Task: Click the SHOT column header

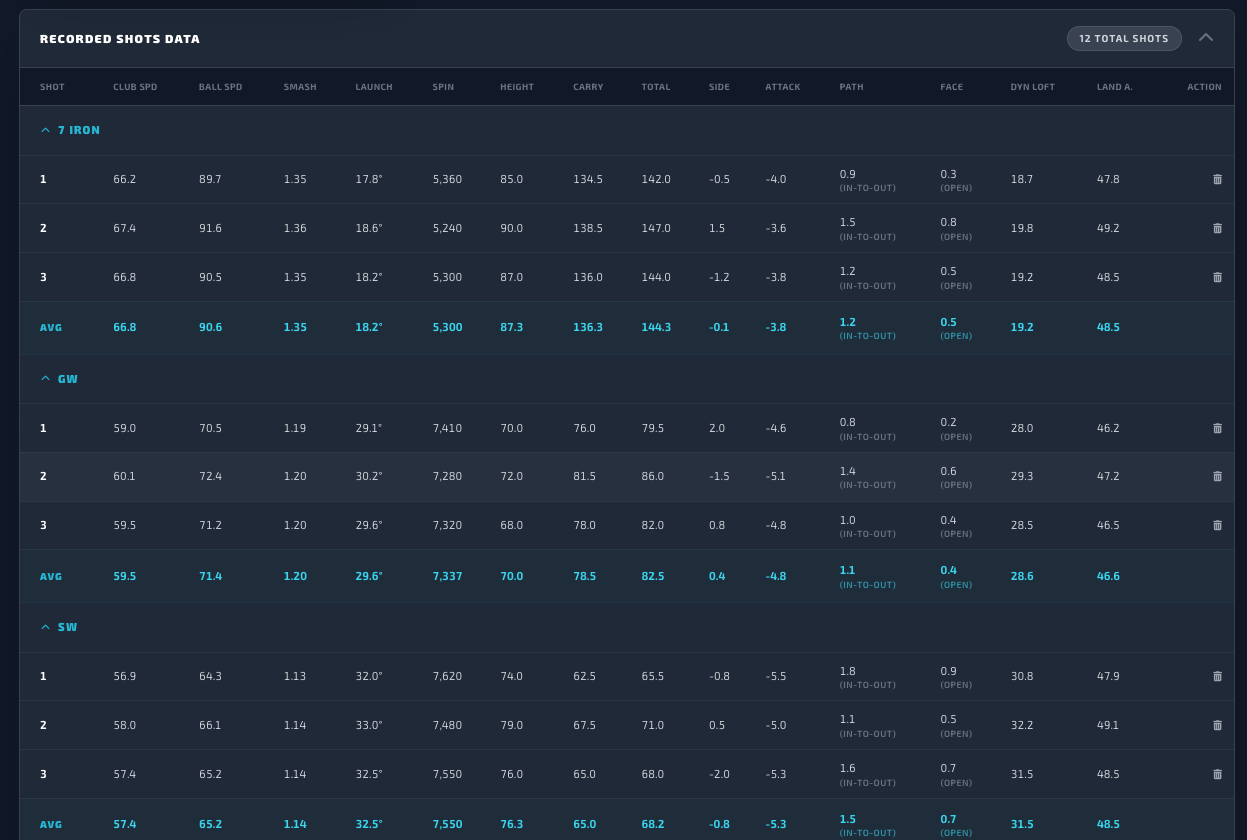Action: [x=52, y=87]
